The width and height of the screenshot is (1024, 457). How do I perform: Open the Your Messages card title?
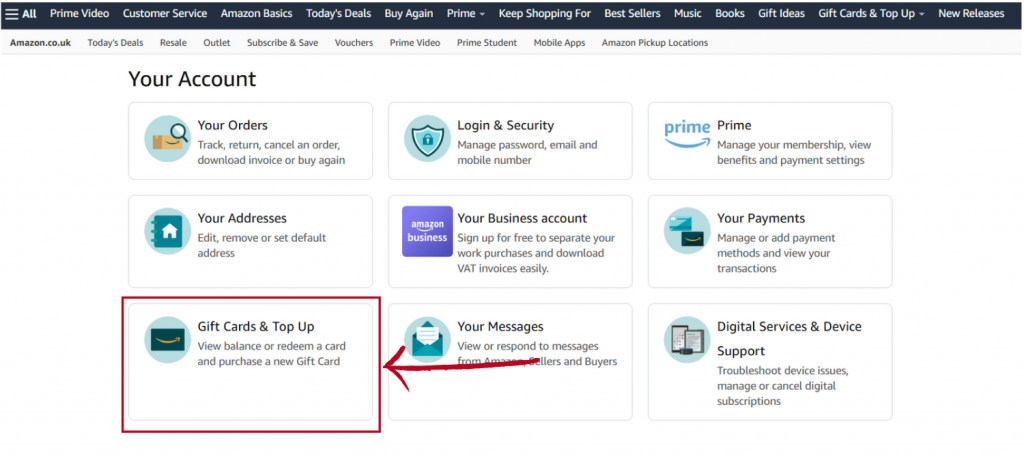pos(500,326)
